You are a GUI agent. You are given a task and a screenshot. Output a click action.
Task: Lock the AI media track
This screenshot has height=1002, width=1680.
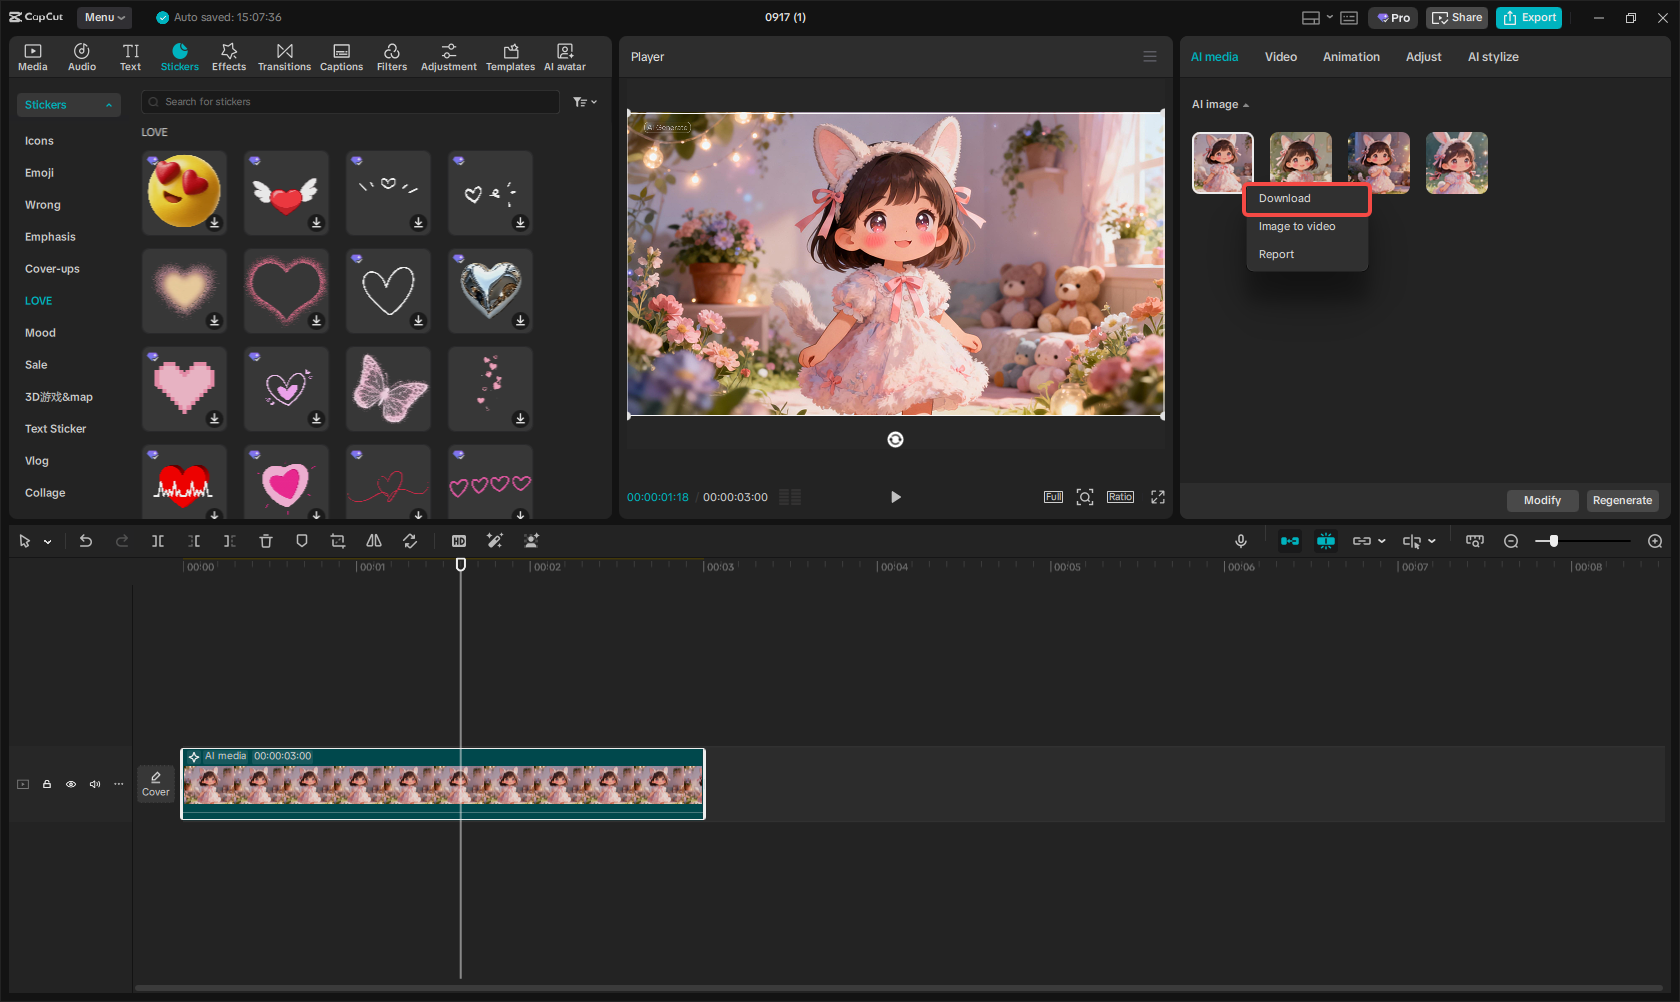click(x=47, y=784)
